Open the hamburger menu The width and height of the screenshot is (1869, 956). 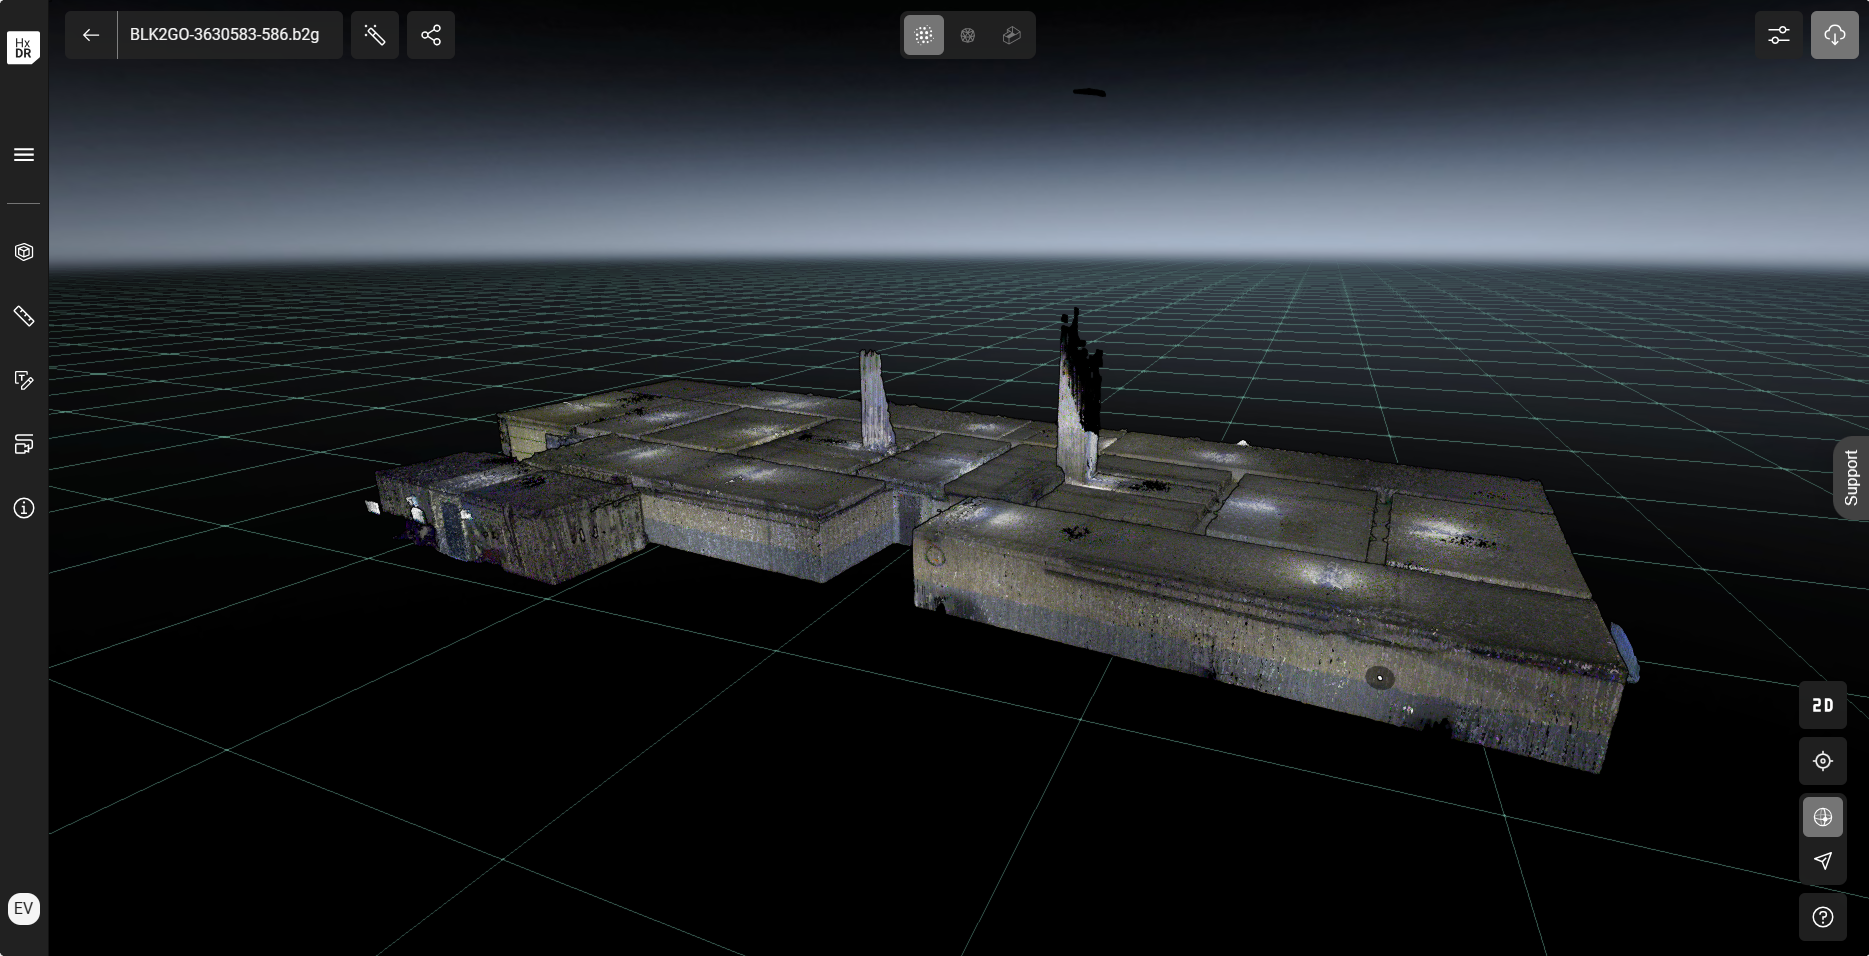[24, 154]
